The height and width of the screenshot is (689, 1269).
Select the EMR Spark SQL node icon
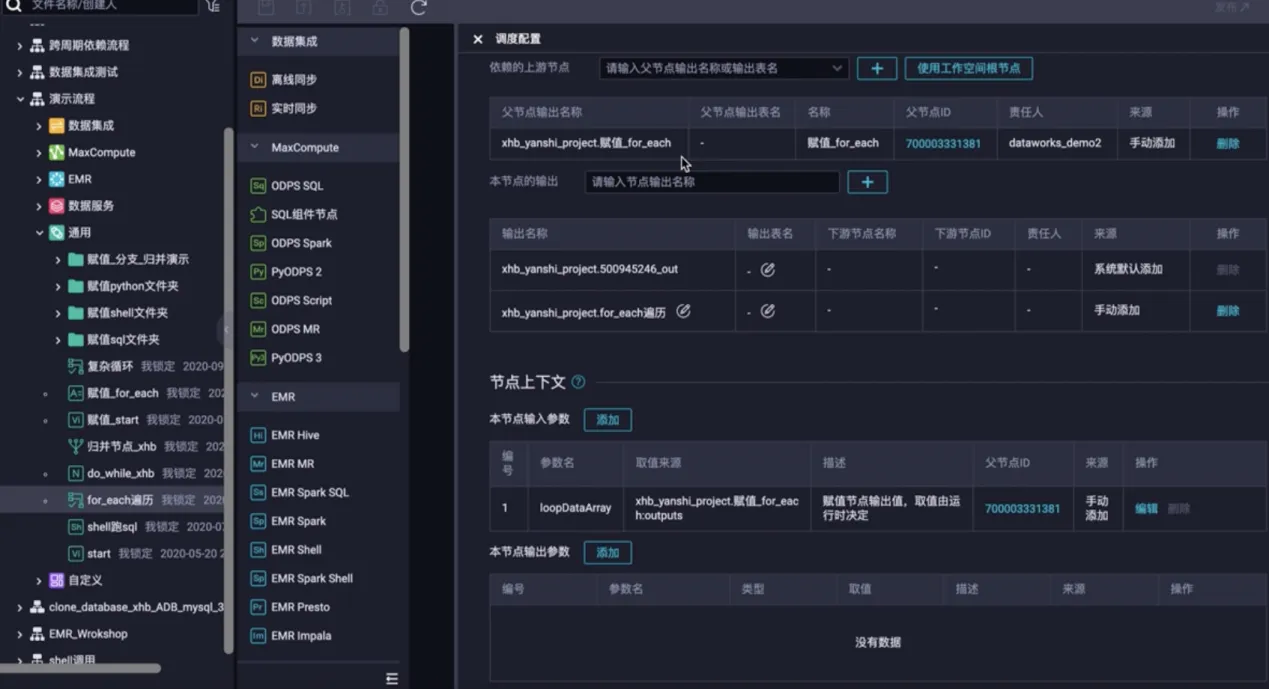258,492
